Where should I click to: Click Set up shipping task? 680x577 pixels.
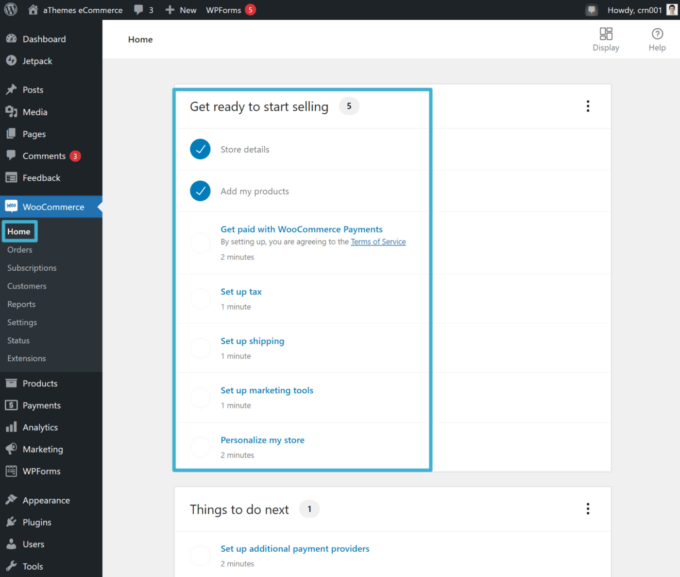252,341
